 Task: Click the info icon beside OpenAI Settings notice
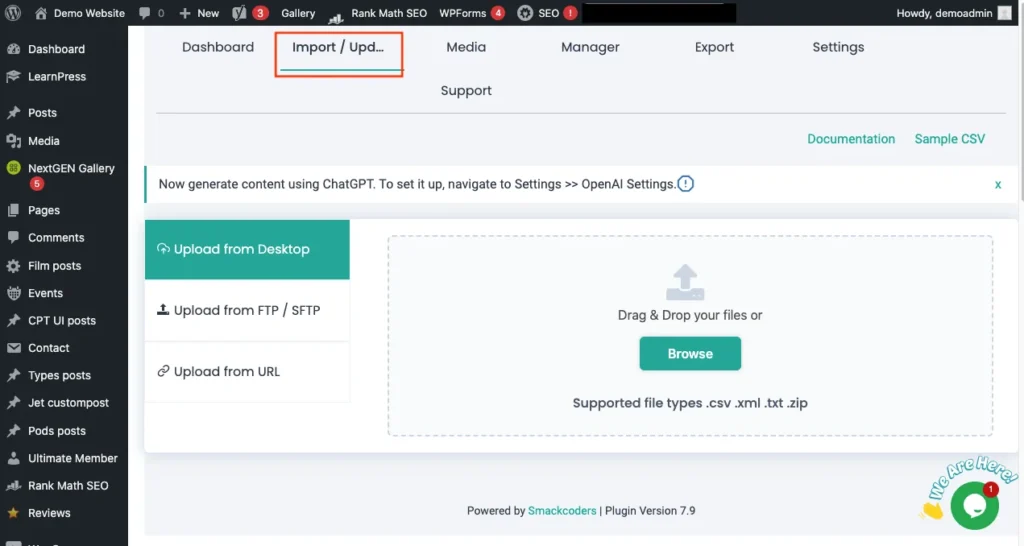pyautogui.click(x=685, y=184)
